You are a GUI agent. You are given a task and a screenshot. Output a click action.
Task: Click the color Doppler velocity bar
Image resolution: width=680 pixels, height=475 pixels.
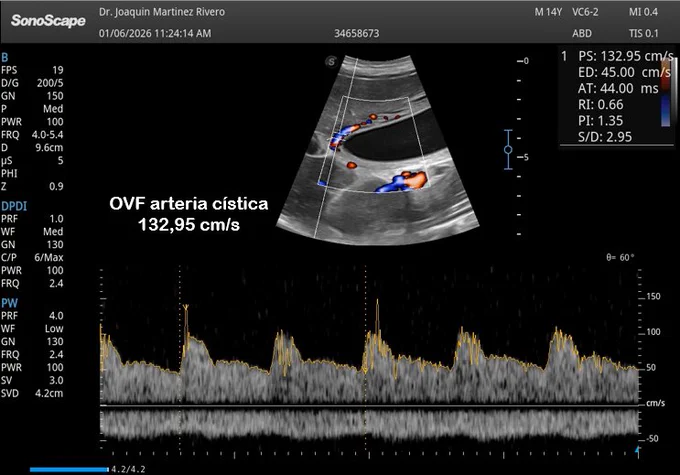point(665,92)
